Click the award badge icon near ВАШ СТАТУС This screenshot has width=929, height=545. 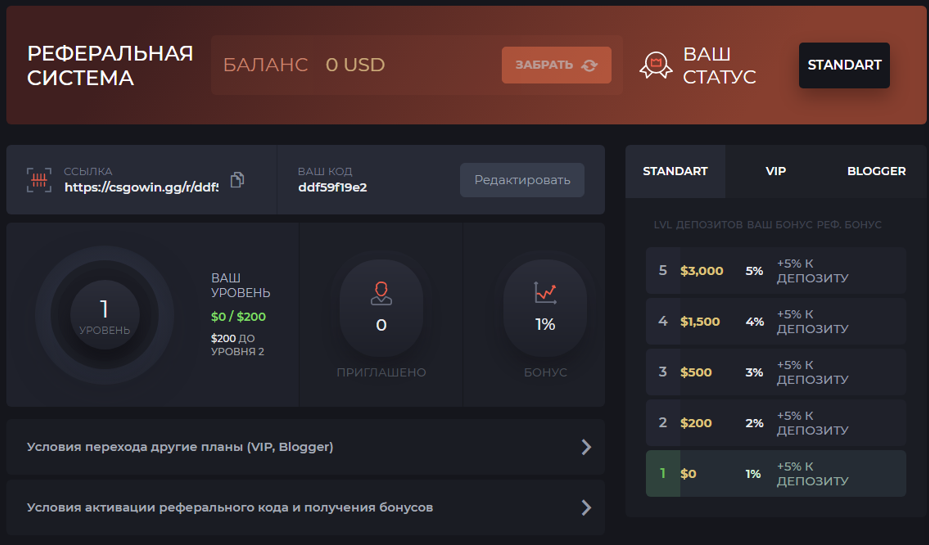tap(656, 65)
